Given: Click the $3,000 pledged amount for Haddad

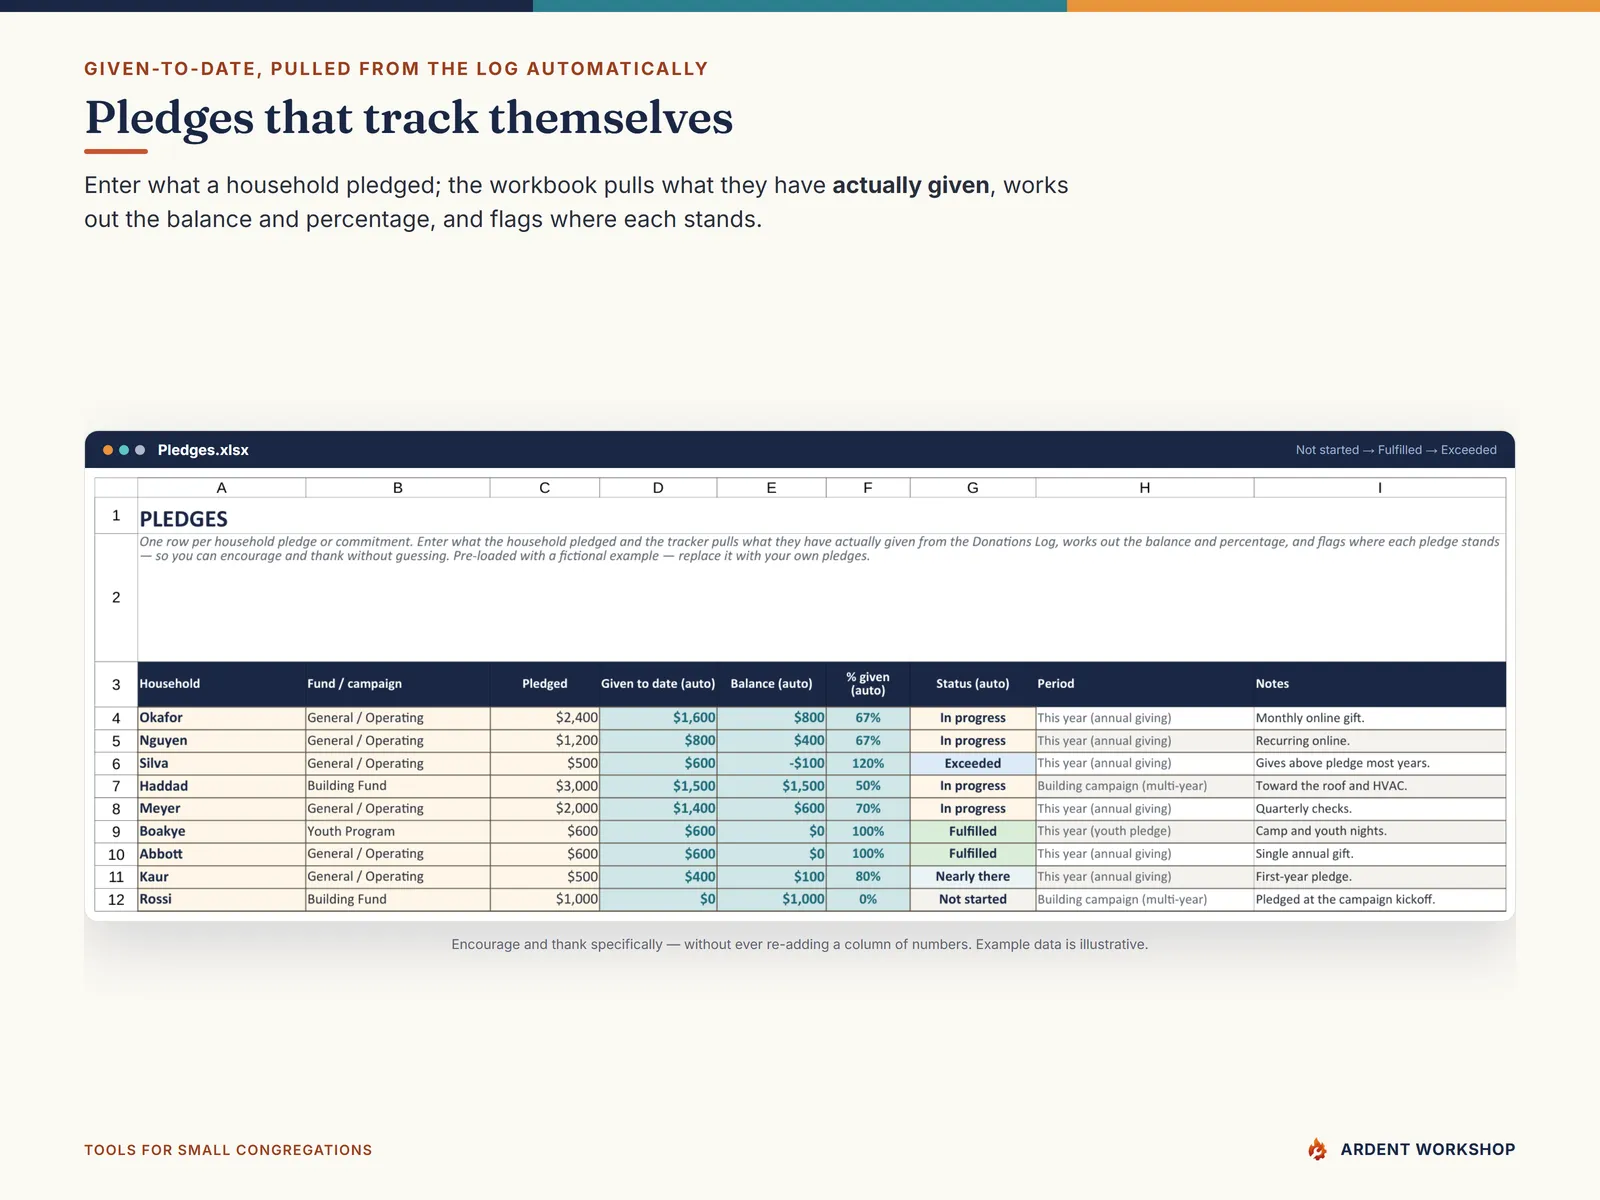Looking at the screenshot, I should click(x=545, y=786).
